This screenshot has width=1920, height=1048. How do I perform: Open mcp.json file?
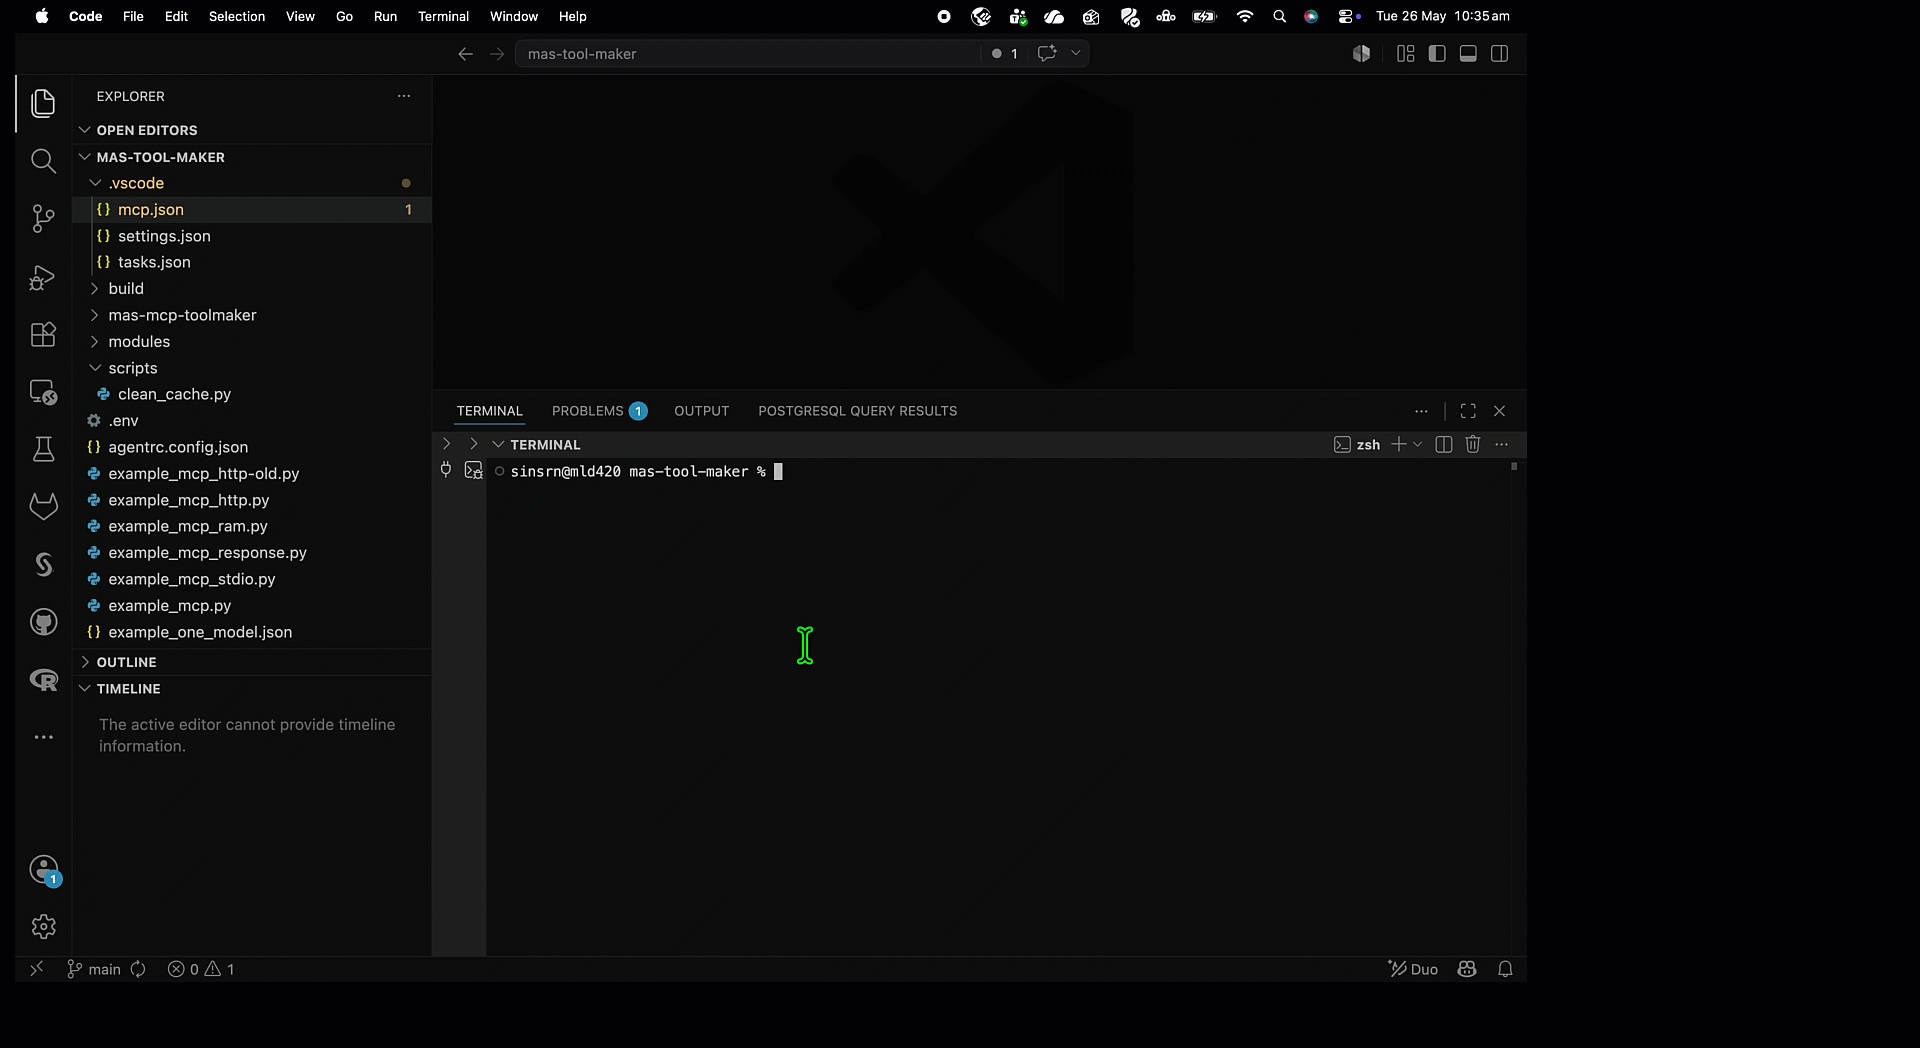click(x=252, y=210)
